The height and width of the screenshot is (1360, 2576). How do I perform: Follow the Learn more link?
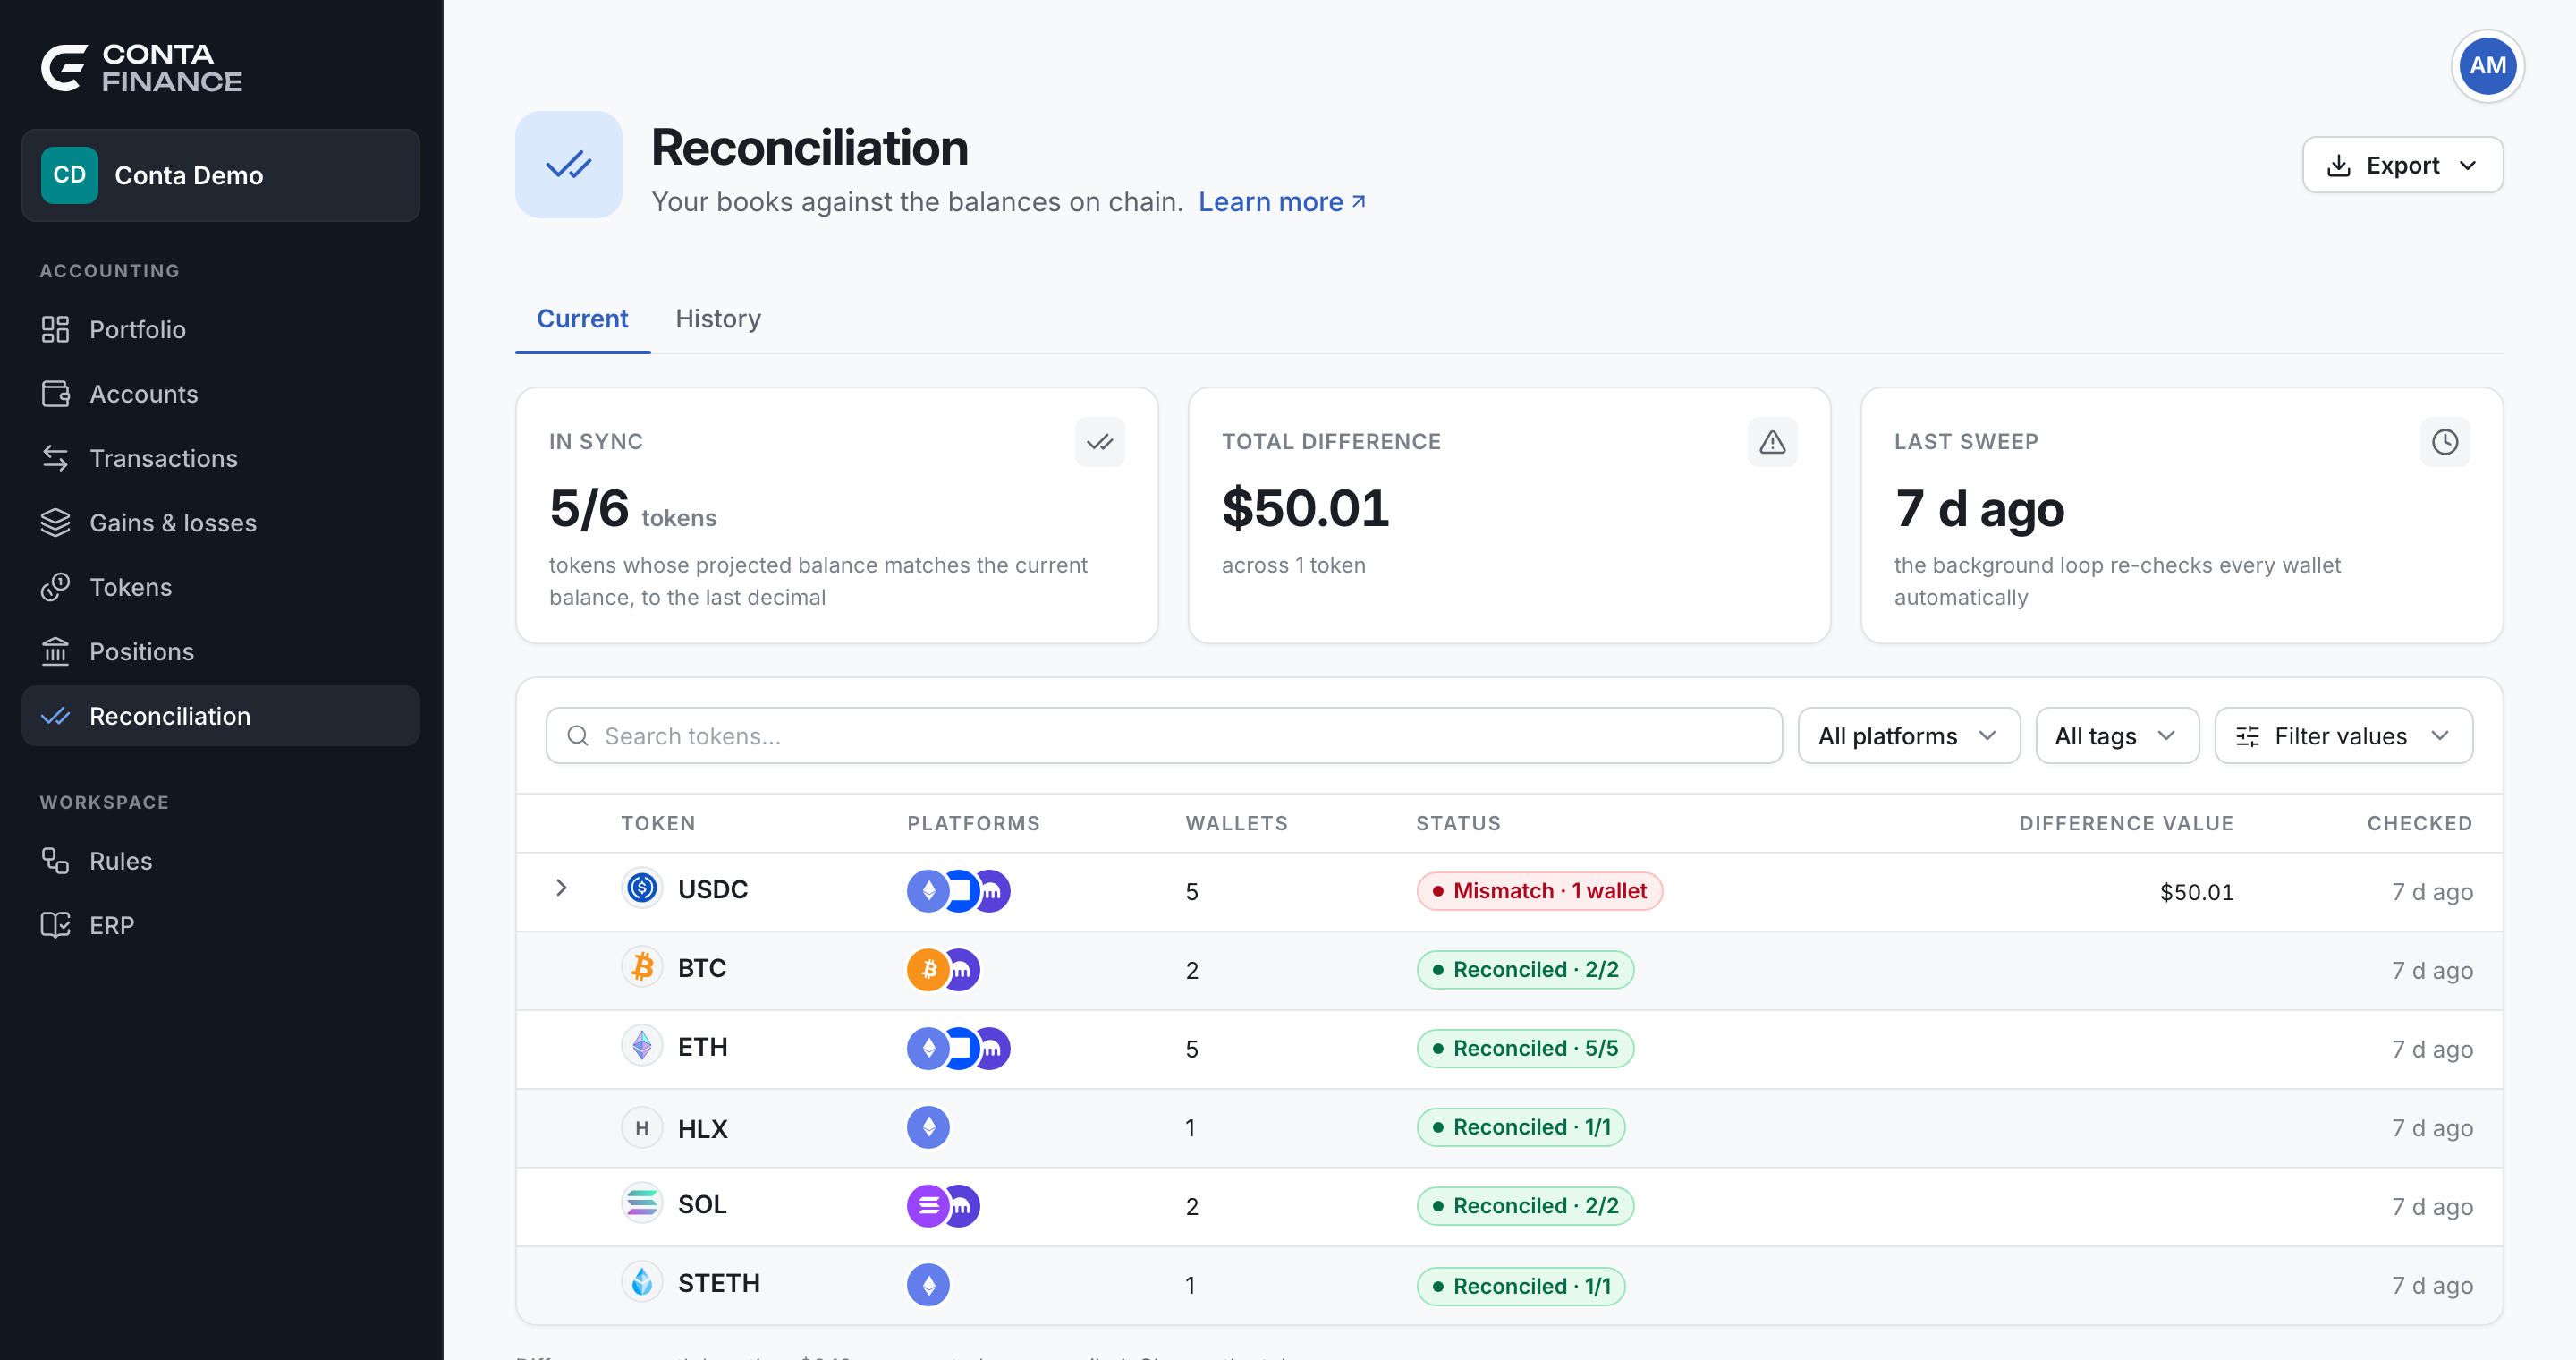click(1282, 202)
